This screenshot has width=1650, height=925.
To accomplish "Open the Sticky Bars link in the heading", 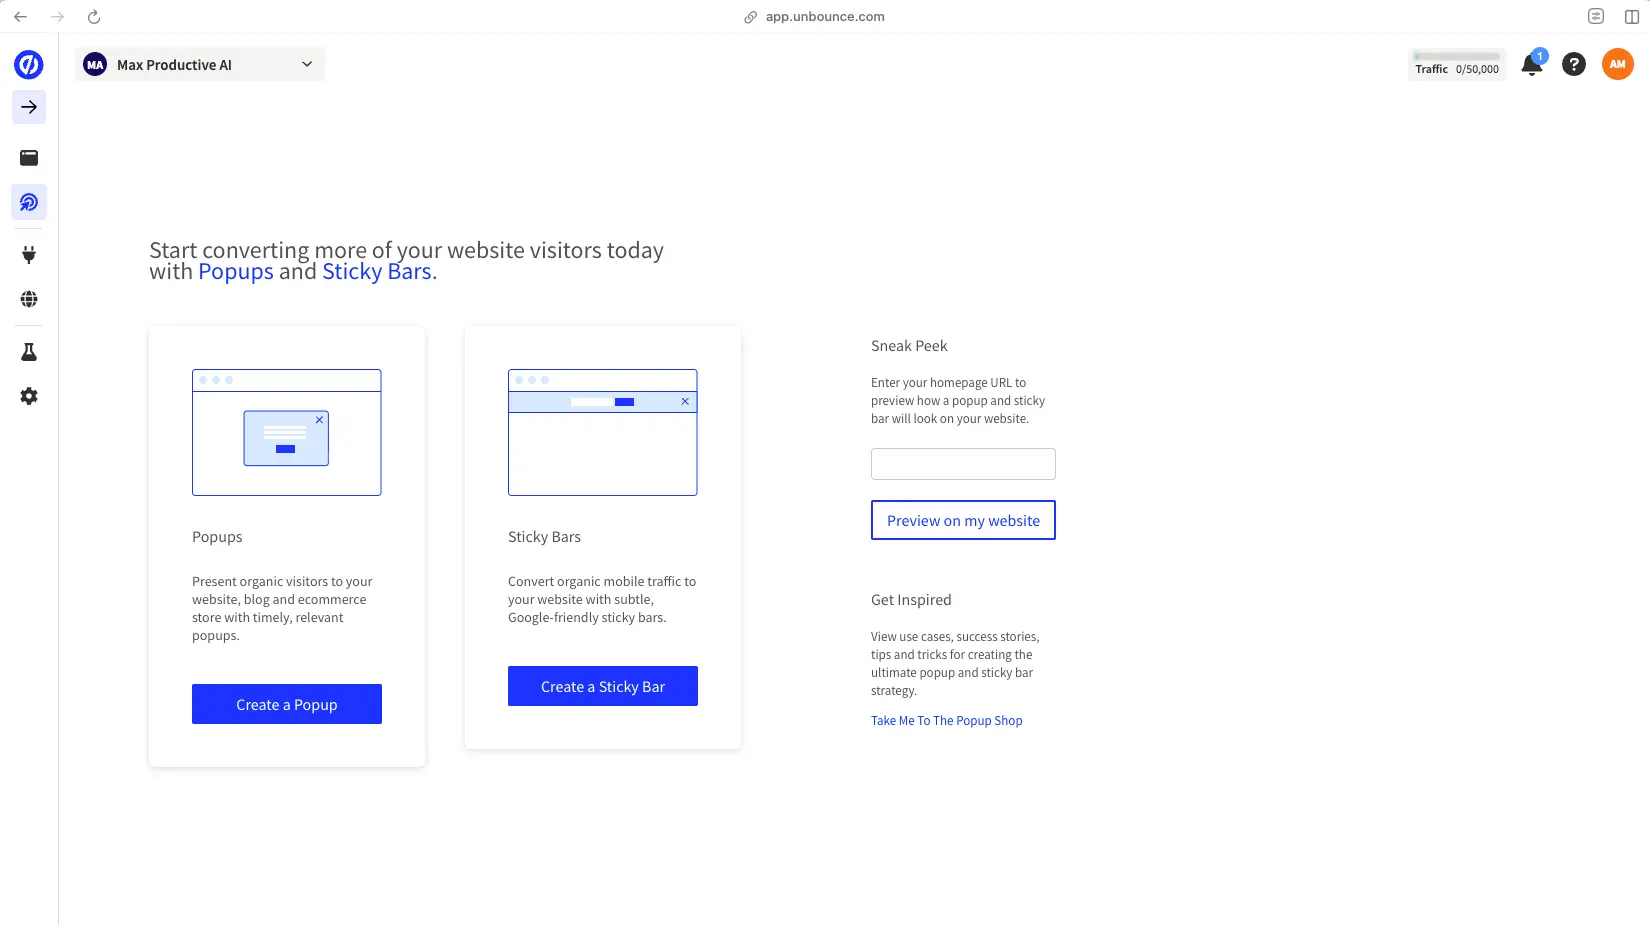I will point(376,271).
